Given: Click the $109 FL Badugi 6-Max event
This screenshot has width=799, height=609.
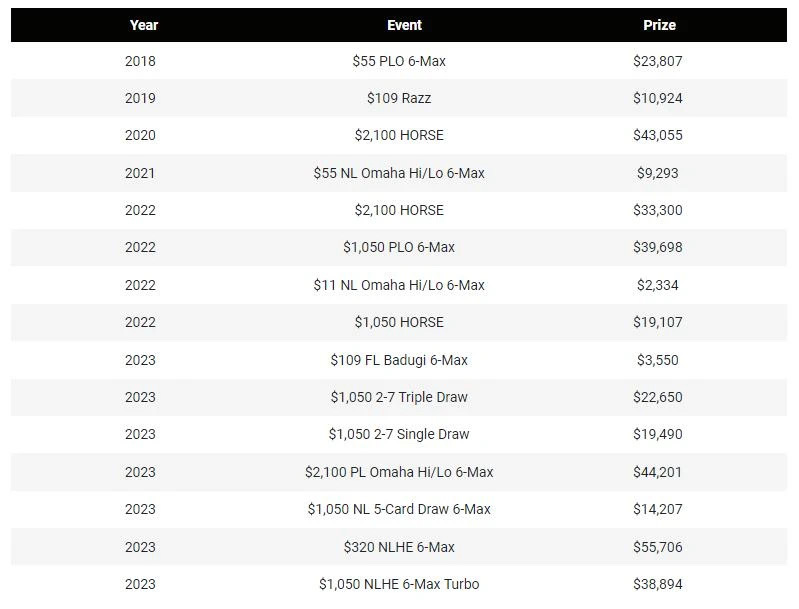Looking at the screenshot, I should point(399,360).
